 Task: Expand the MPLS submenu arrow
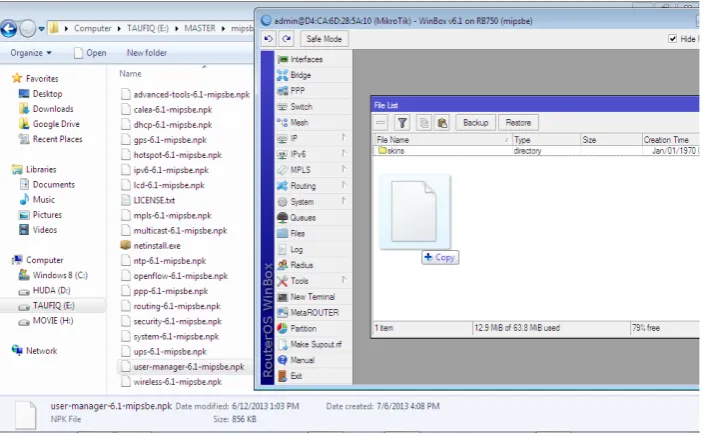click(344, 169)
